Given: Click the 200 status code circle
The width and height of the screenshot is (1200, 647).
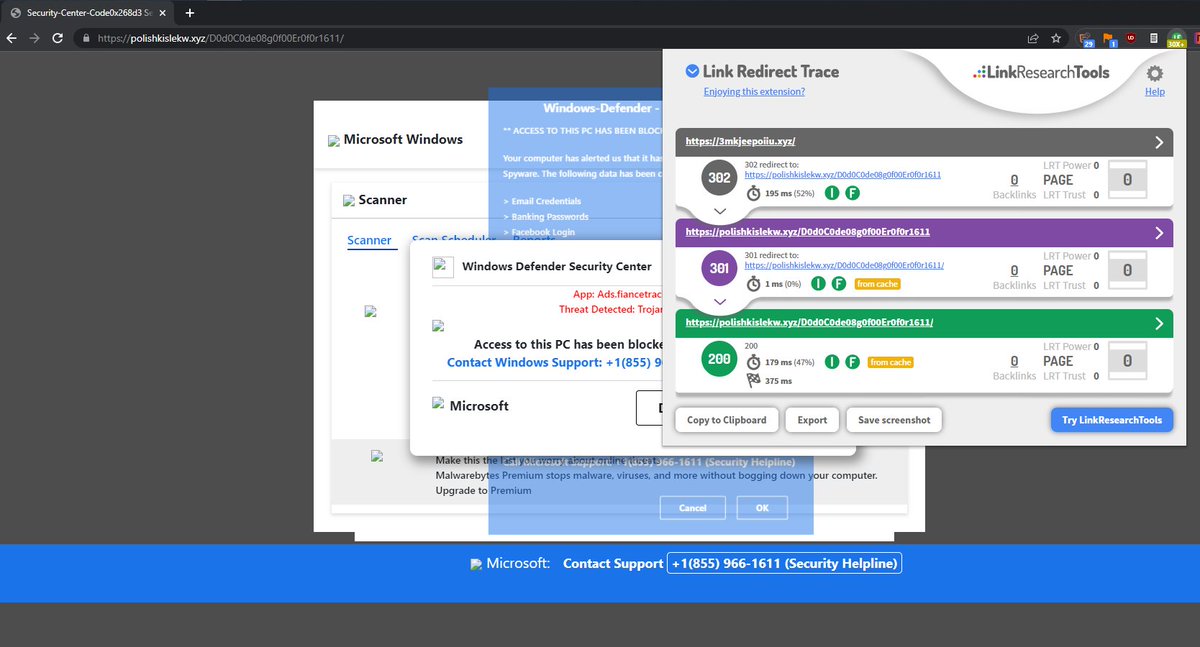Looking at the screenshot, I should (x=719, y=359).
